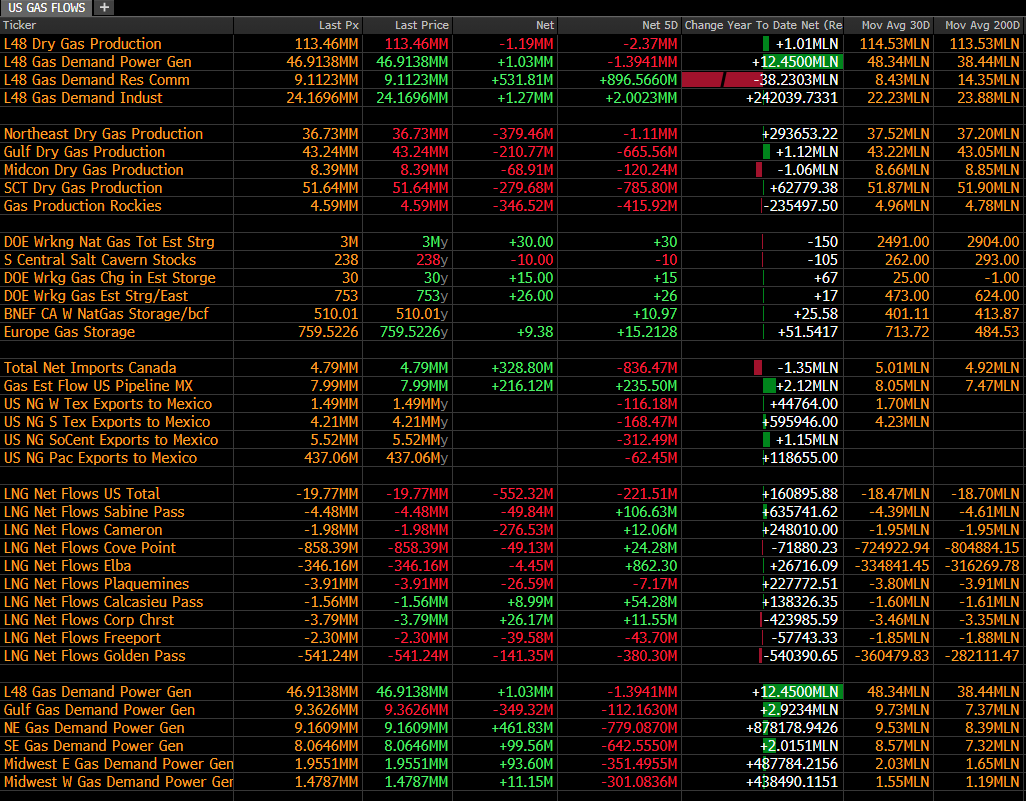
Task: Sort by the Ticker column header
Action: pyautogui.click(x=116, y=26)
